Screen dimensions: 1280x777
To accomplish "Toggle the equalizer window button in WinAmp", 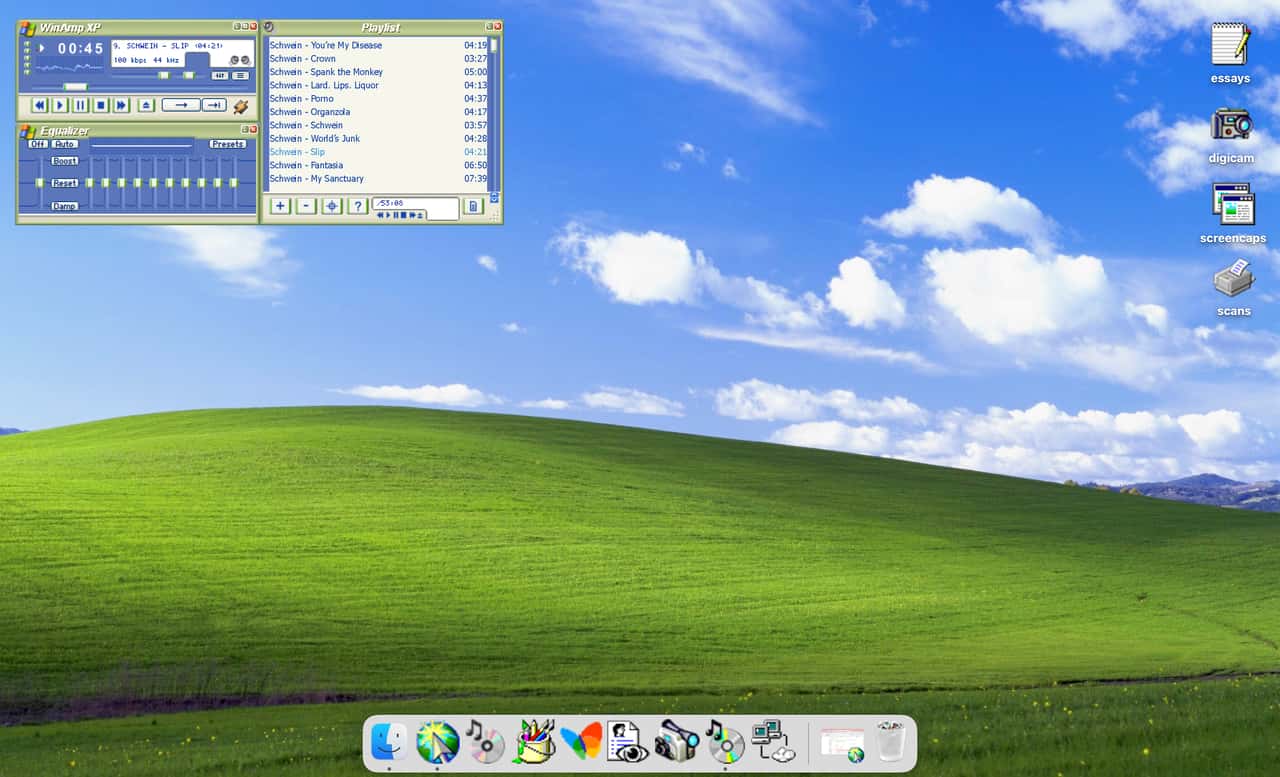I will [220, 76].
